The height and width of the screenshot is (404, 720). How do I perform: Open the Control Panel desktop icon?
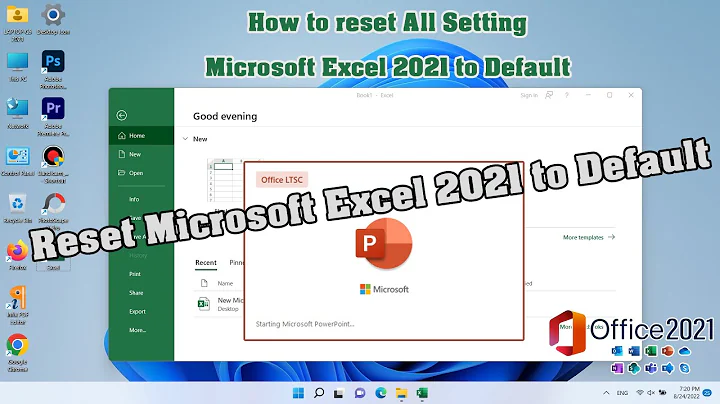[x=17, y=162]
